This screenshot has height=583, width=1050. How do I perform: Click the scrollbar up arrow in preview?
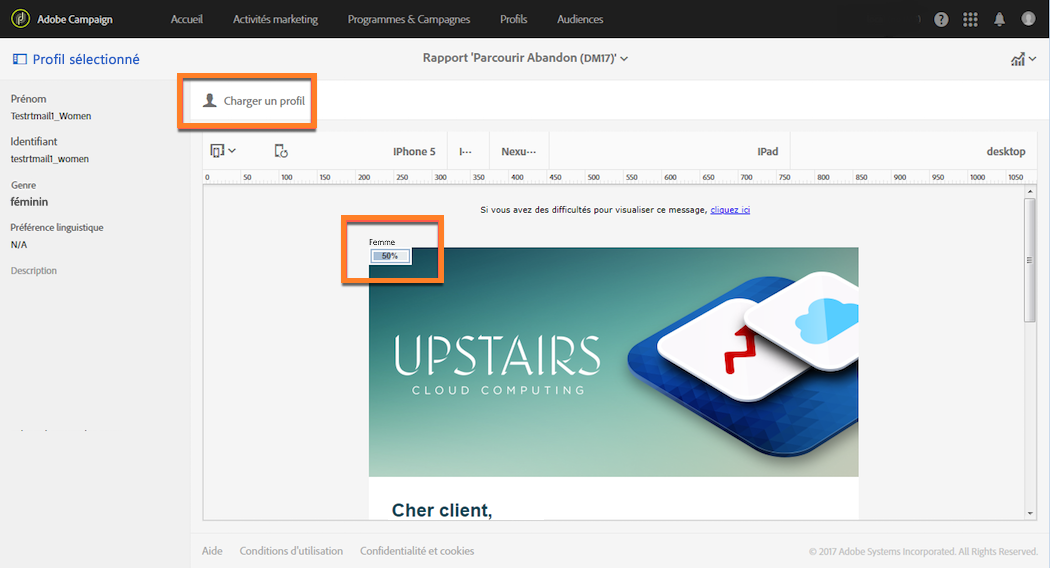pos(1030,192)
